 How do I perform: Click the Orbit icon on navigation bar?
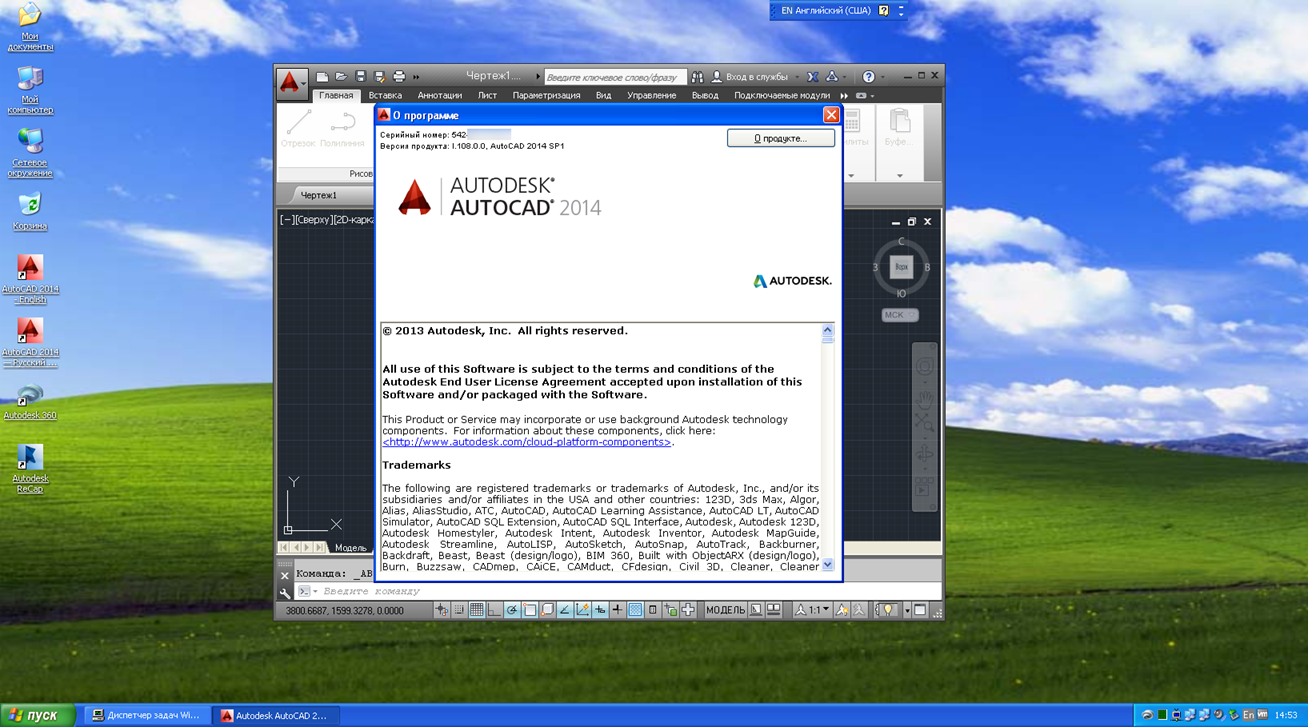click(925, 456)
